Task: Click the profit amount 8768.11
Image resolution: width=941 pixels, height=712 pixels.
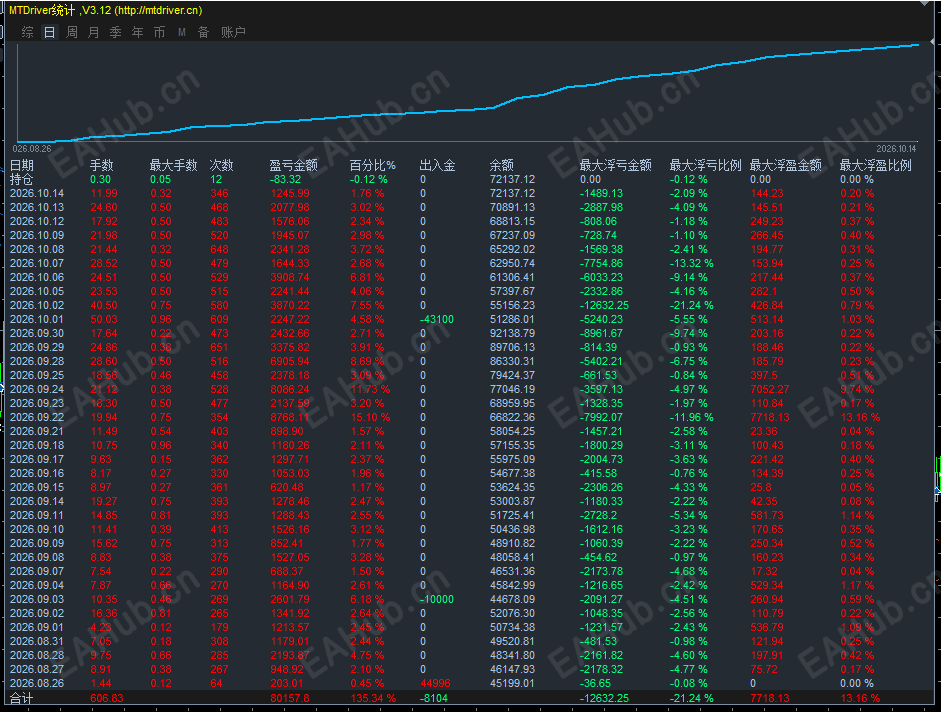Action: point(290,417)
